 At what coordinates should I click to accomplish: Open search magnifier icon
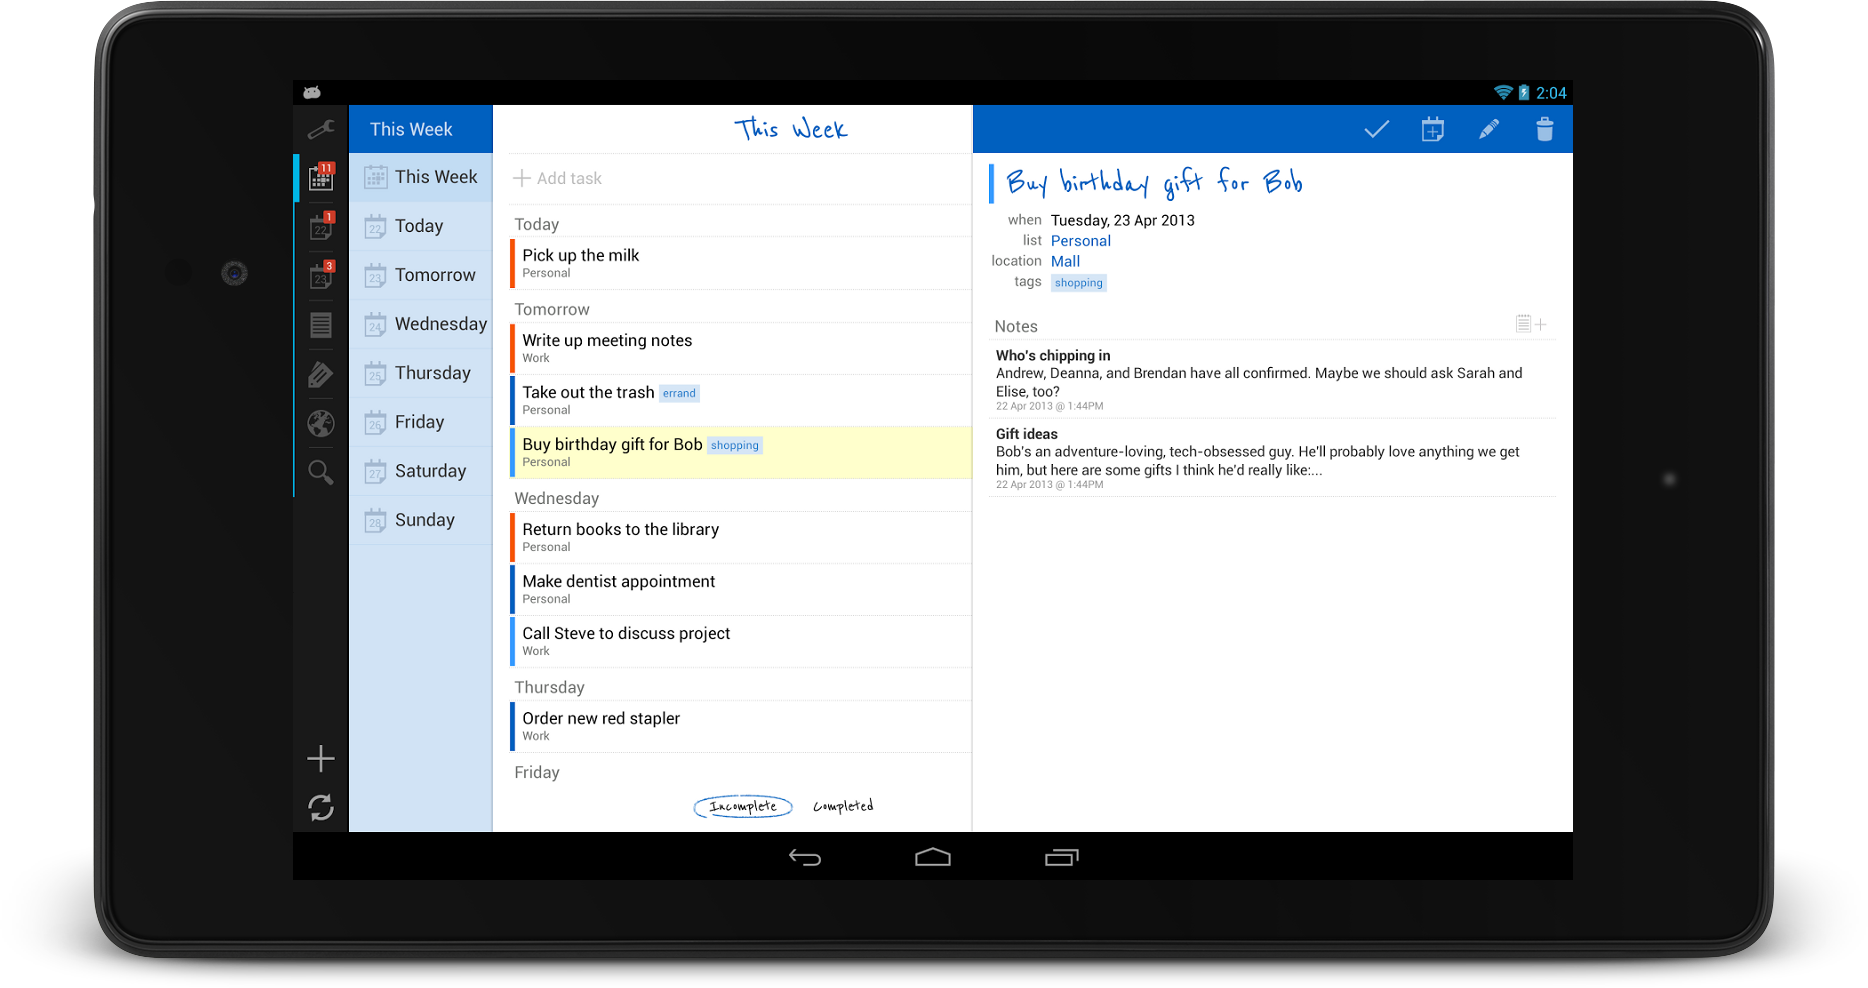tap(321, 472)
